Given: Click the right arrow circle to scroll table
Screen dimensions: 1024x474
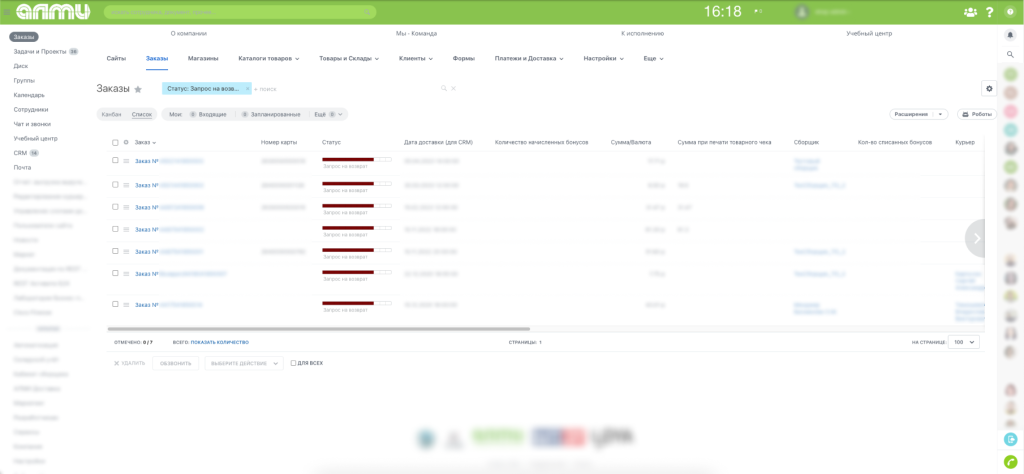Looking at the screenshot, I should pyautogui.click(x=977, y=238).
